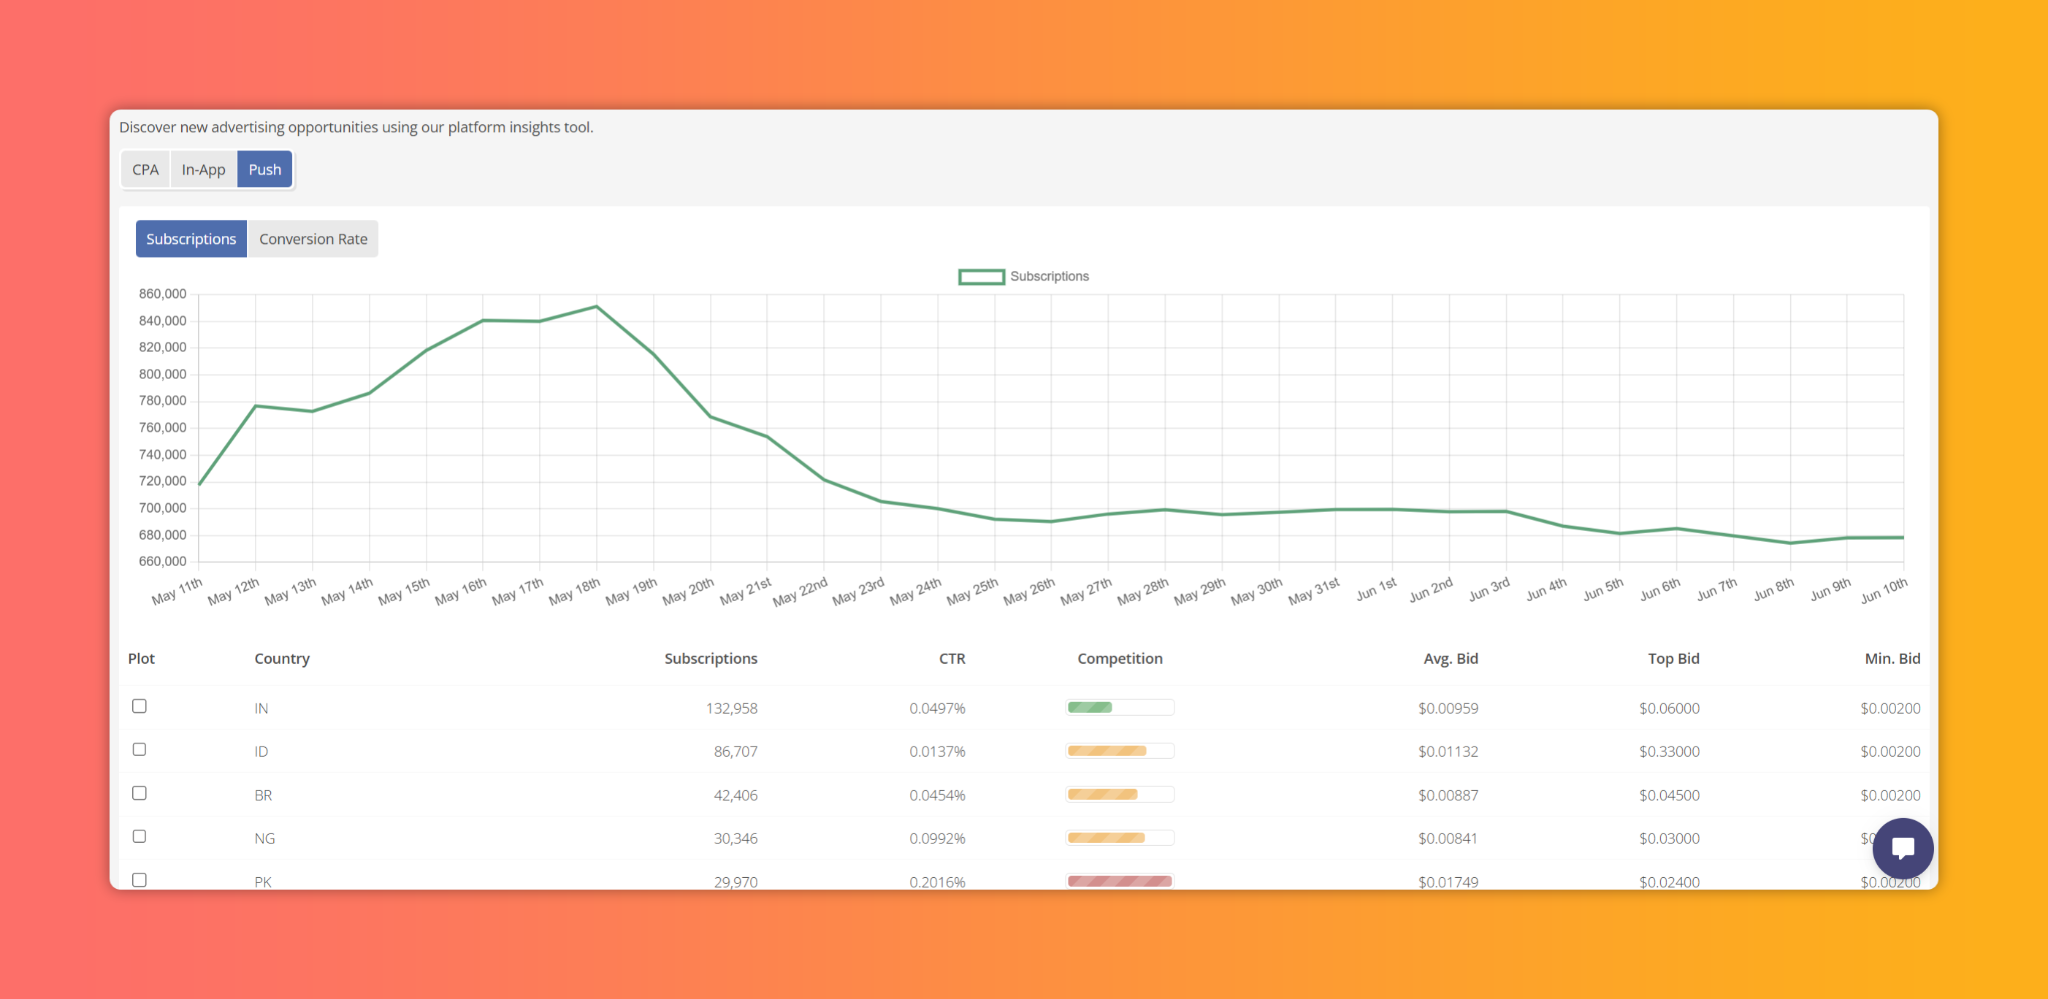Select the Push tab

pos(265,170)
